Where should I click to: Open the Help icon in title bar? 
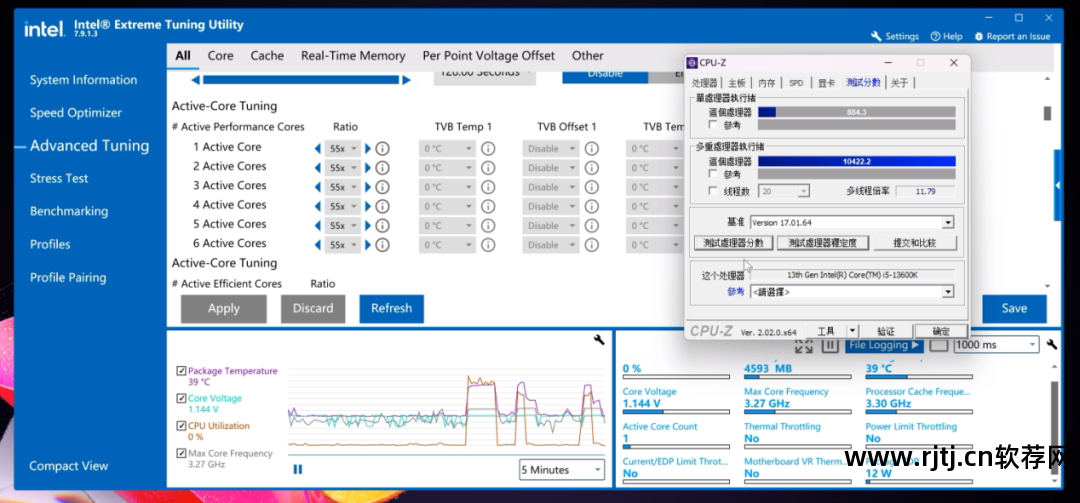946,36
